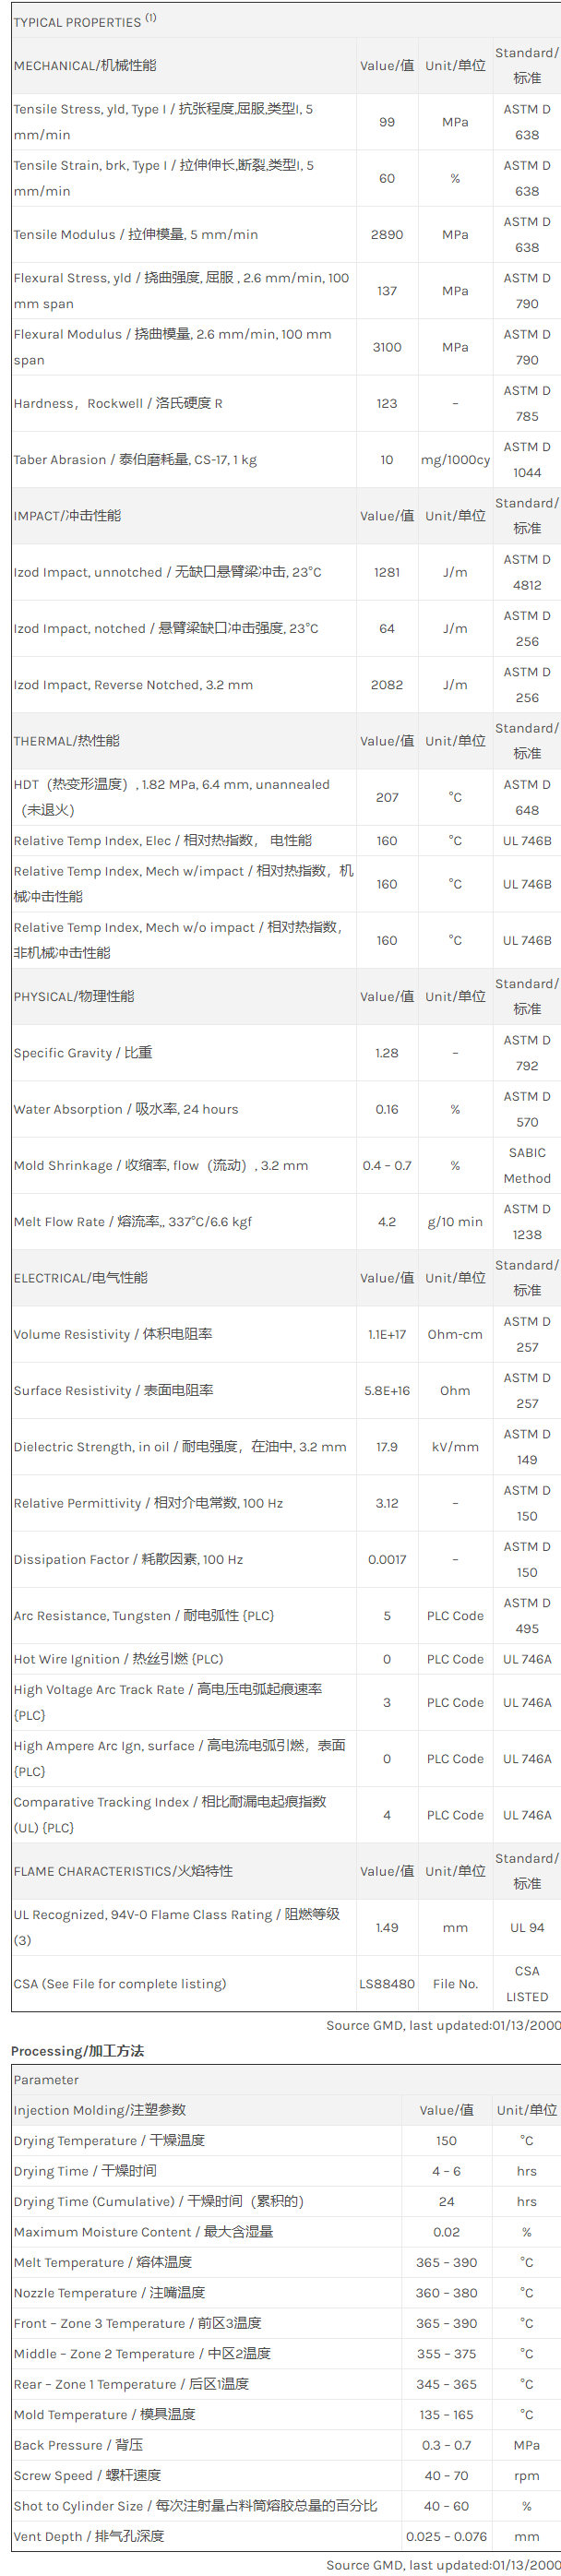Click the Taber Abrasion row label
Image resolution: width=561 pixels, height=2576 pixels.
point(135,460)
